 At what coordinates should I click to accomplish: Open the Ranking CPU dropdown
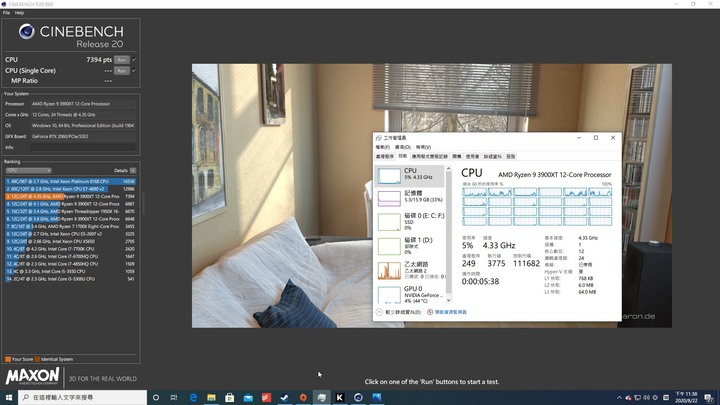click(28, 170)
